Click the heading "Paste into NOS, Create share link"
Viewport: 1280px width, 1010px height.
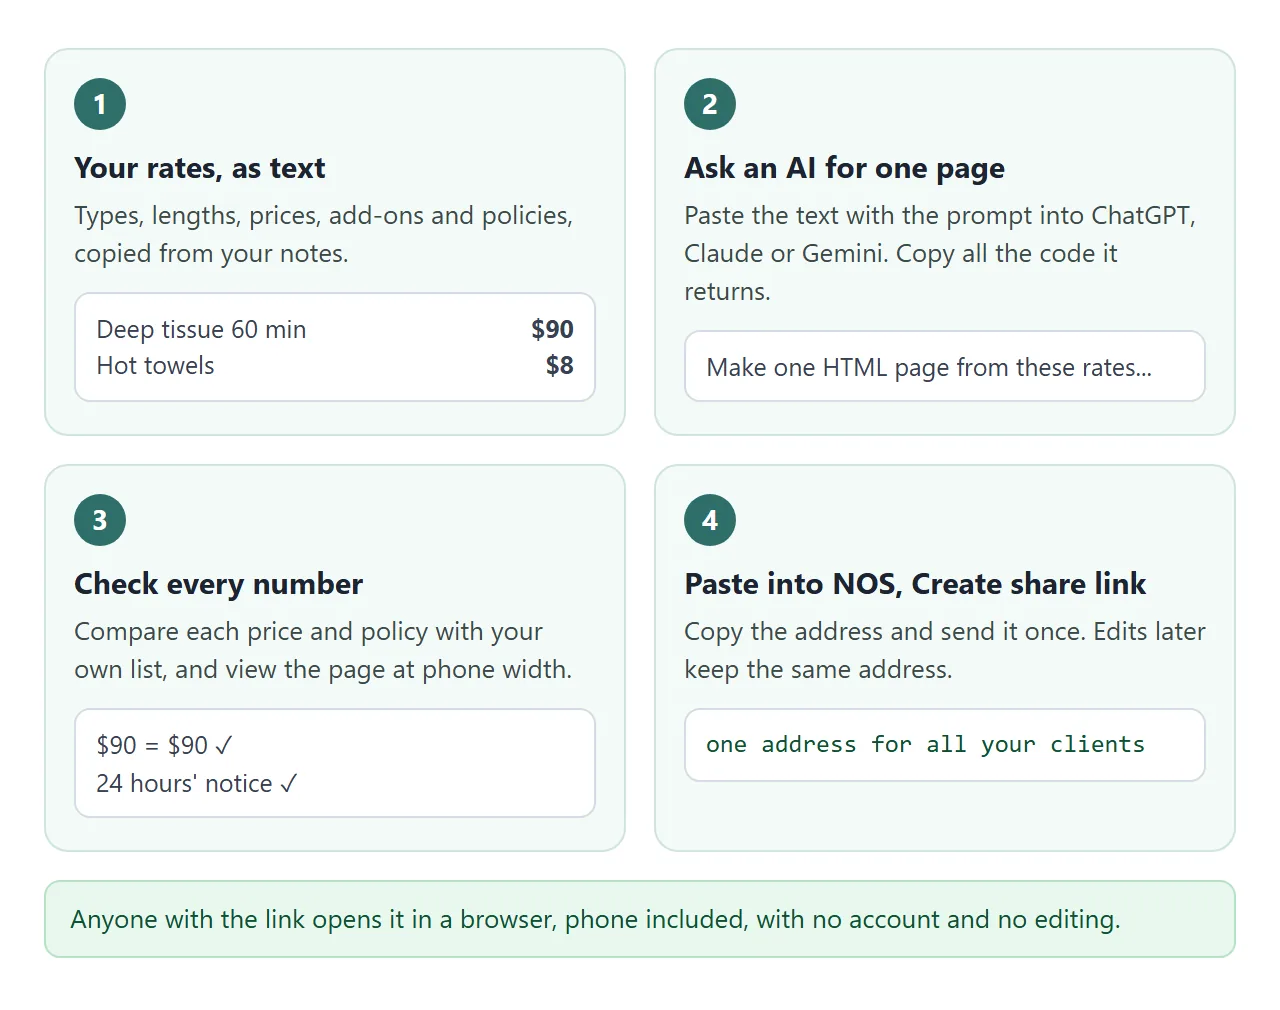click(915, 584)
